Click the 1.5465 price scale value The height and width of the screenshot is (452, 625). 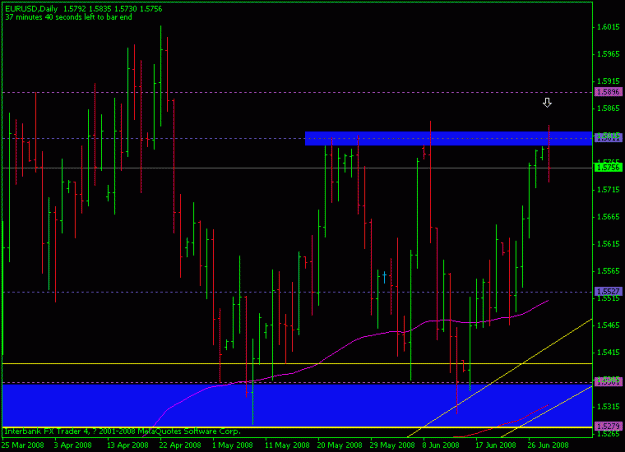click(x=609, y=326)
